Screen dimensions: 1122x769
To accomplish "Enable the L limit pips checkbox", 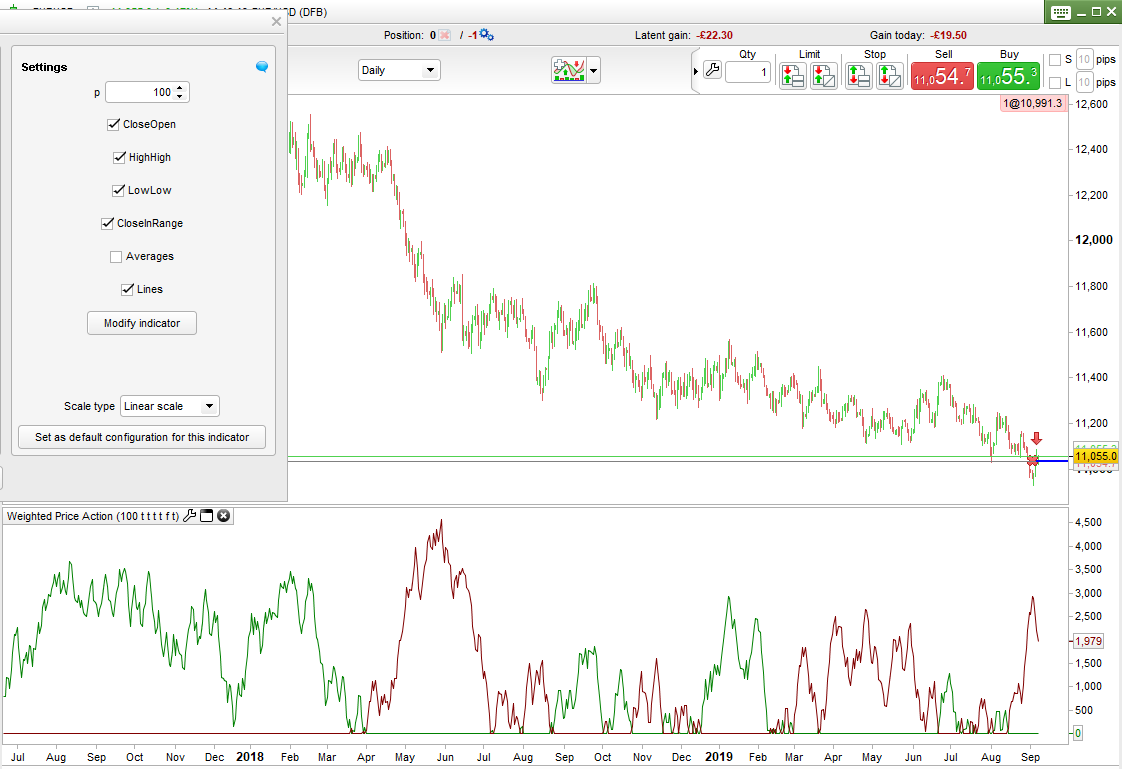I will [x=1055, y=82].
